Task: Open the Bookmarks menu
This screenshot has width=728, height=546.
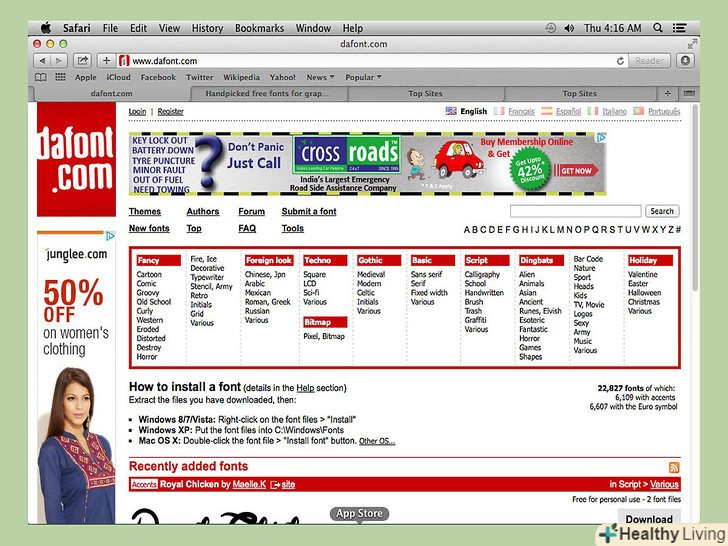Action: point(259,28)
